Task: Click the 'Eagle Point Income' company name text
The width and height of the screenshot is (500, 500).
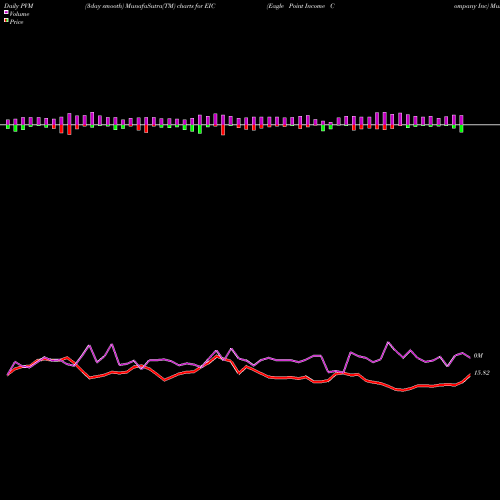Action: pos(296,6)
